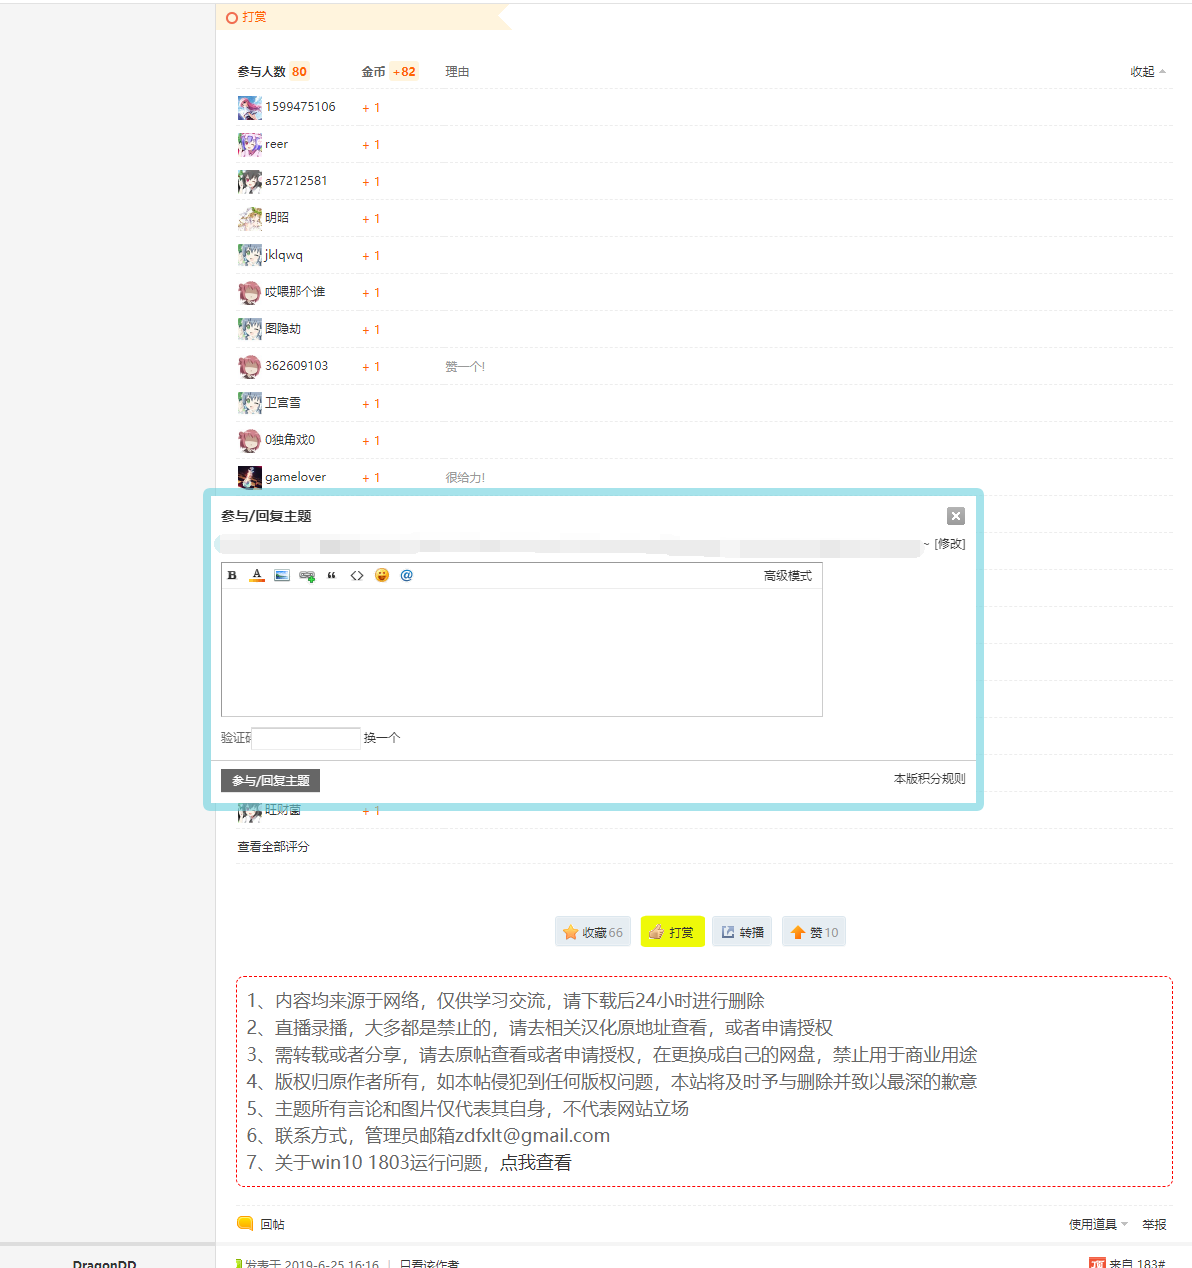Open 本版积分规则 link
Image resolution: width=1192 pixels, height=1268 pixels.
coord(930,778)
